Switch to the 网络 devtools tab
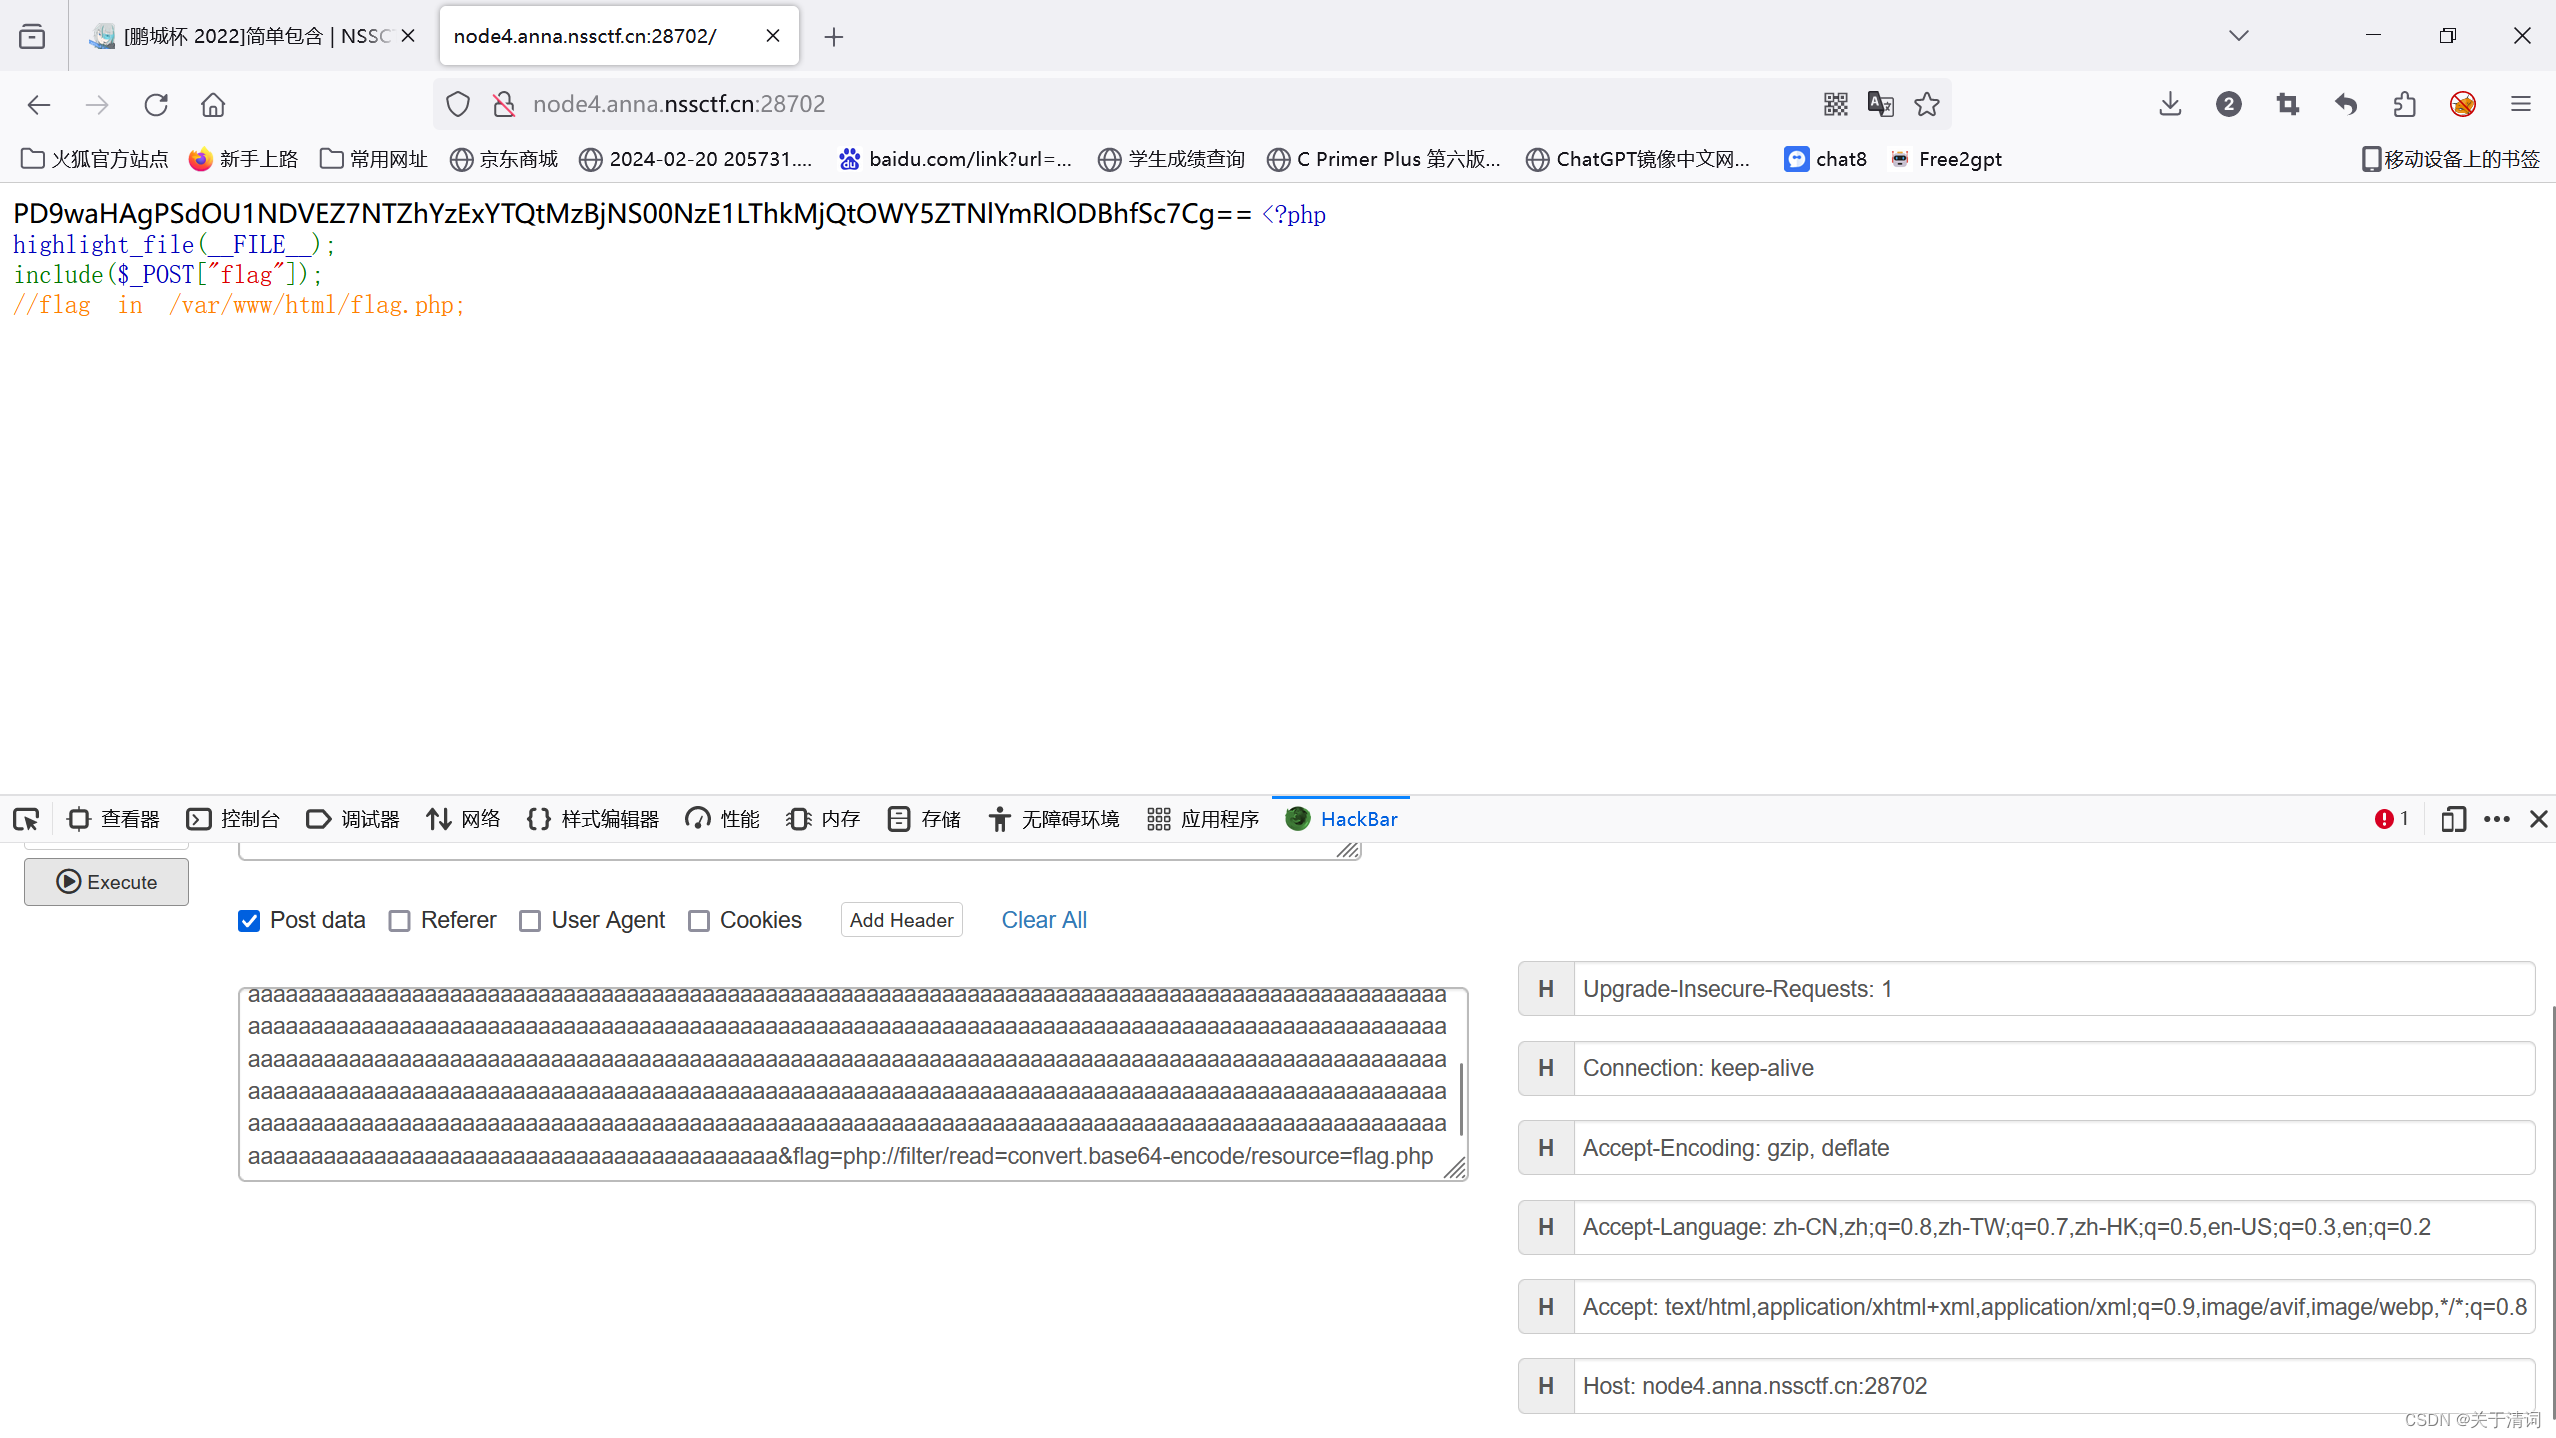 (x=463, y=819)
